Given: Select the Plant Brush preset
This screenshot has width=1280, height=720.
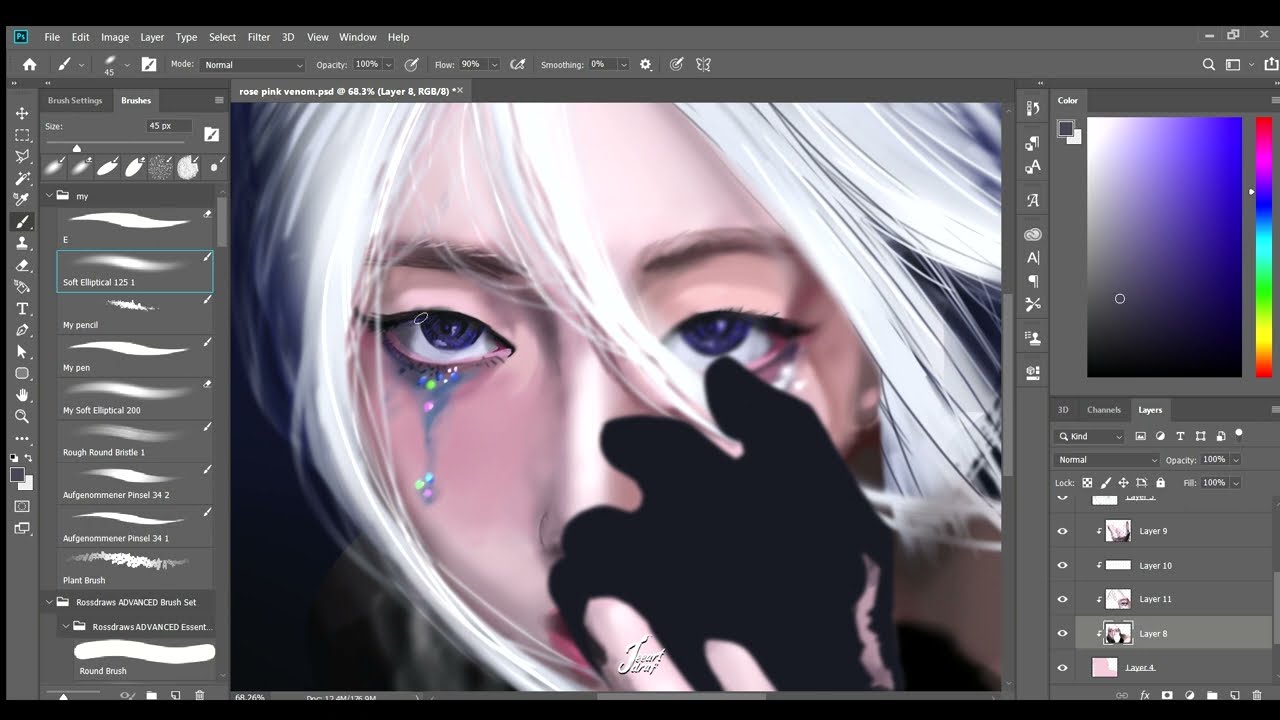Looking at the screenshot, I should (x=135, y=569).
